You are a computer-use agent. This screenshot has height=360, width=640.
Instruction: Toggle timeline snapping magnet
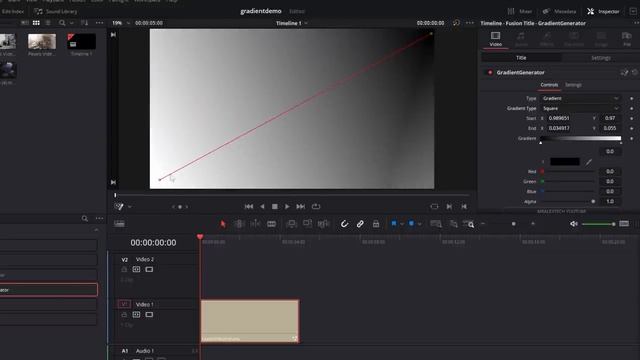tap(344, 224)
